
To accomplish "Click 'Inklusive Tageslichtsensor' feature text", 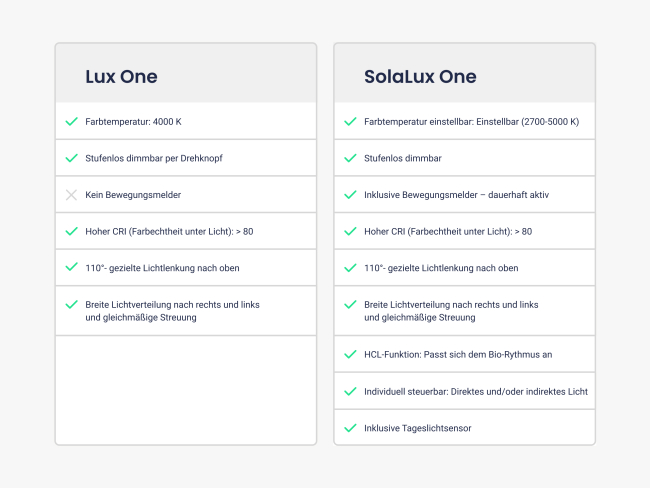I will click(418, 428).
